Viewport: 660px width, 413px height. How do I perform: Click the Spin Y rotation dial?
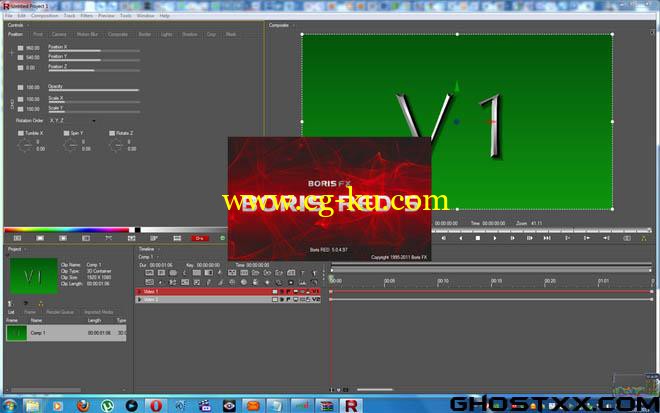[71, 146]
